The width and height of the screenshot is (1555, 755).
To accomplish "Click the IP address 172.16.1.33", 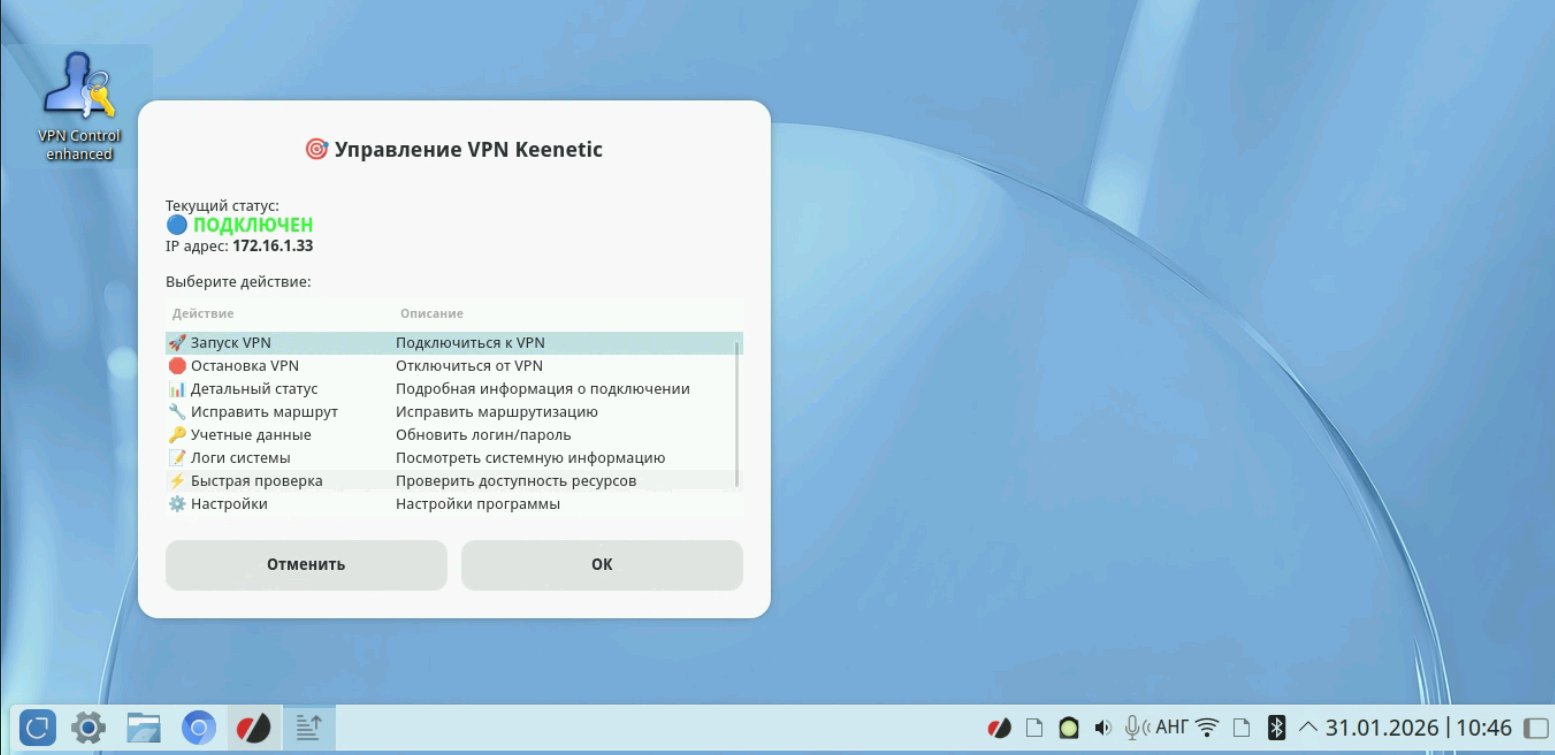I will point(273,246).
